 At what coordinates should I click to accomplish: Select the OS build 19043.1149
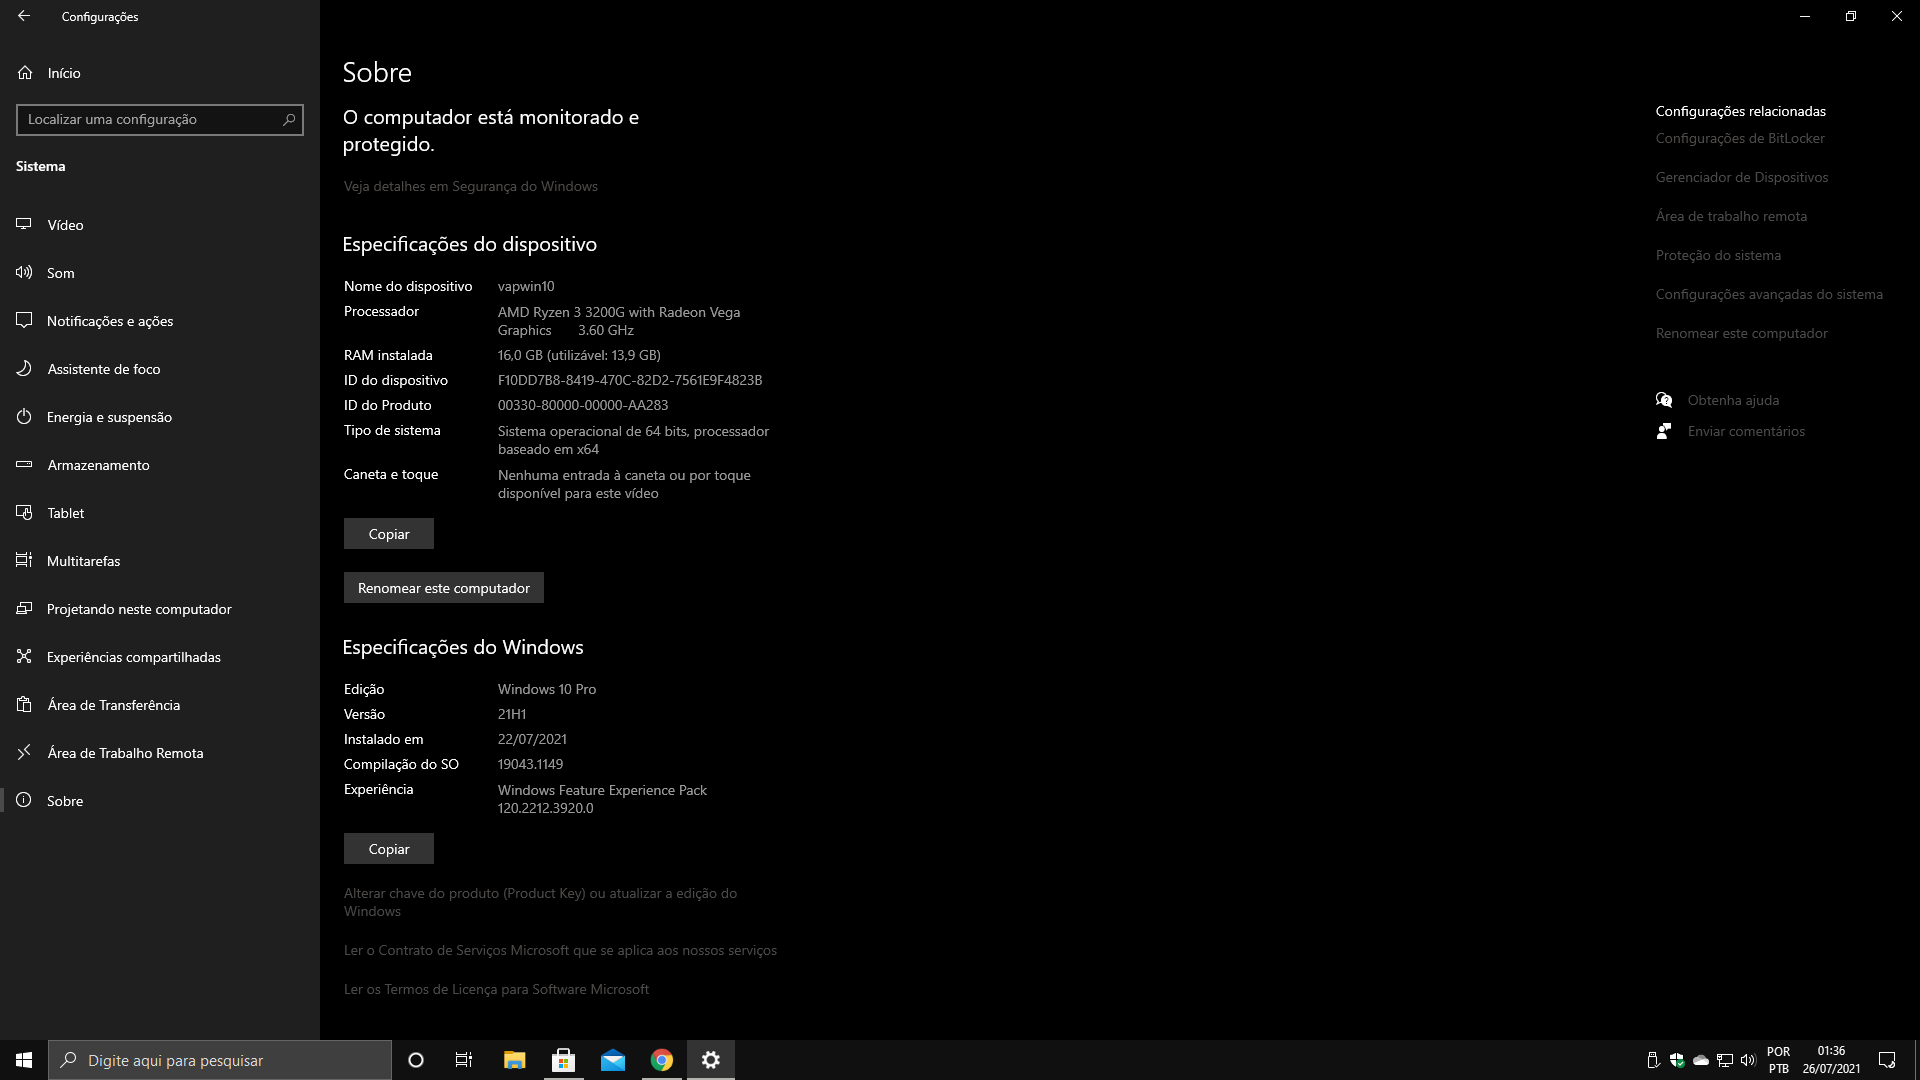pyautogui.click(x=530, y=764)
